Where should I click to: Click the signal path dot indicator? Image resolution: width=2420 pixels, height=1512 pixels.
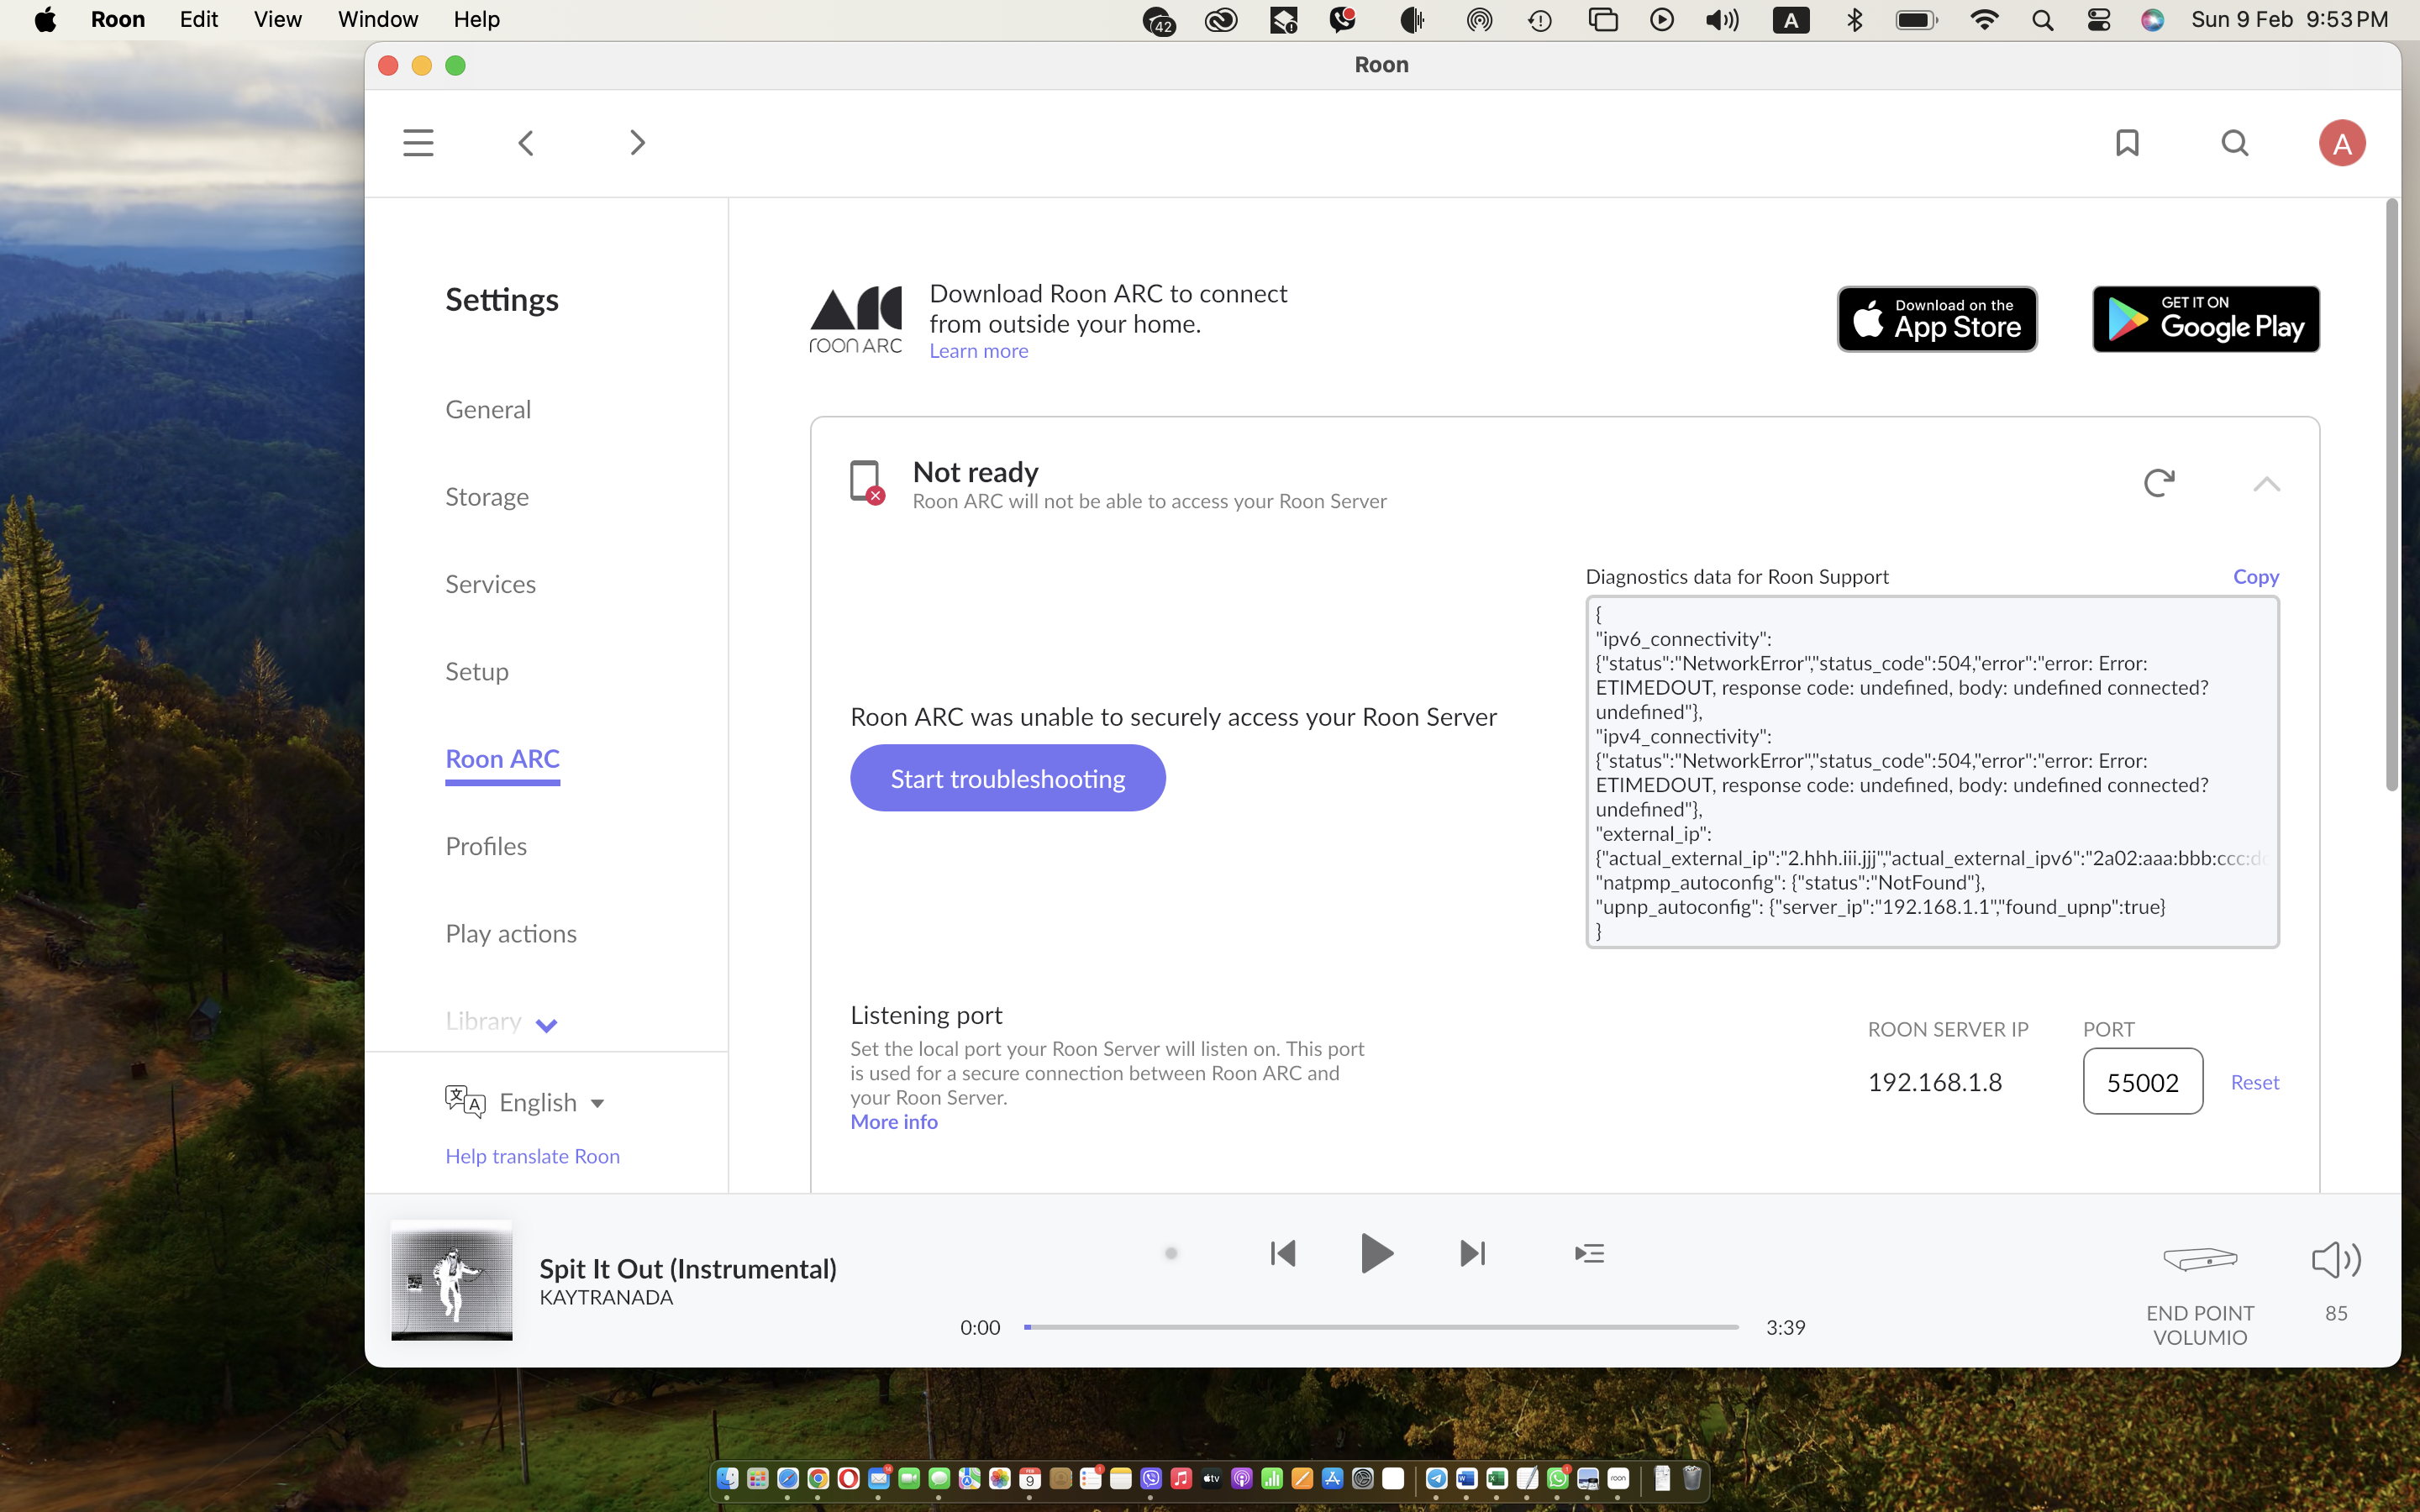tap(1171, 1253)
